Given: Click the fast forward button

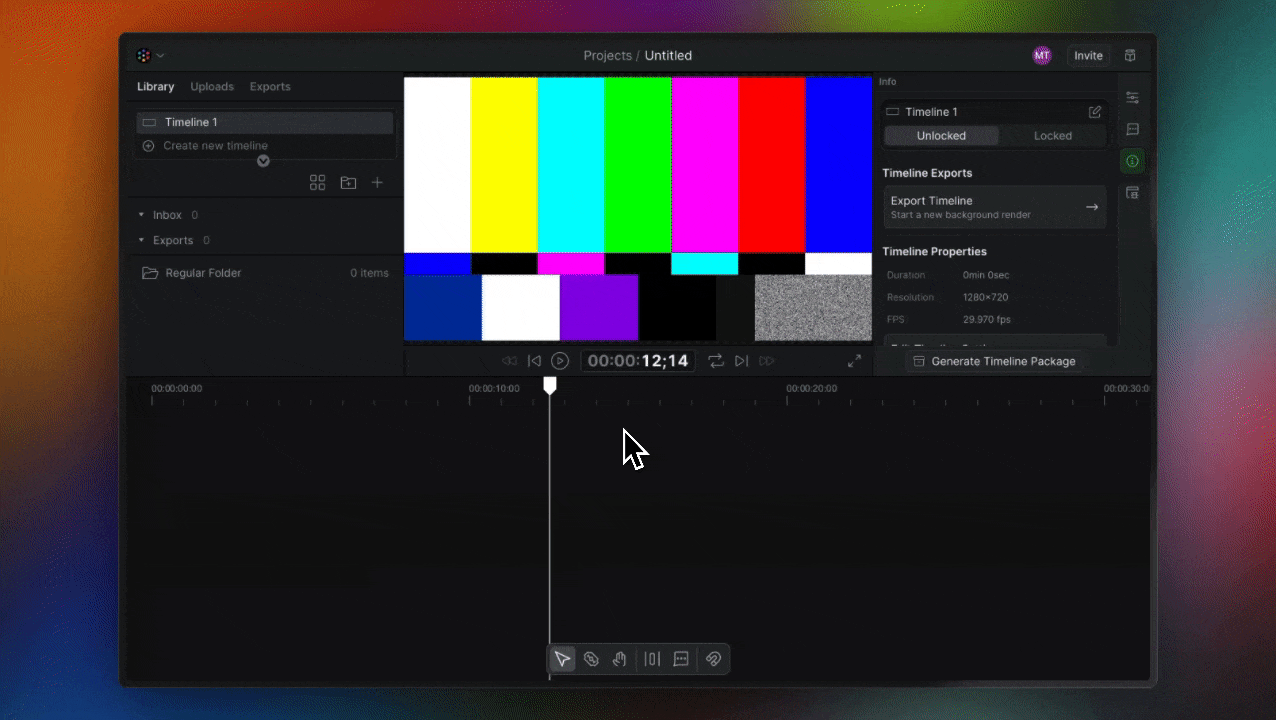Looking at the screenshot, I should pyautogui.click(x=767, y=361).
